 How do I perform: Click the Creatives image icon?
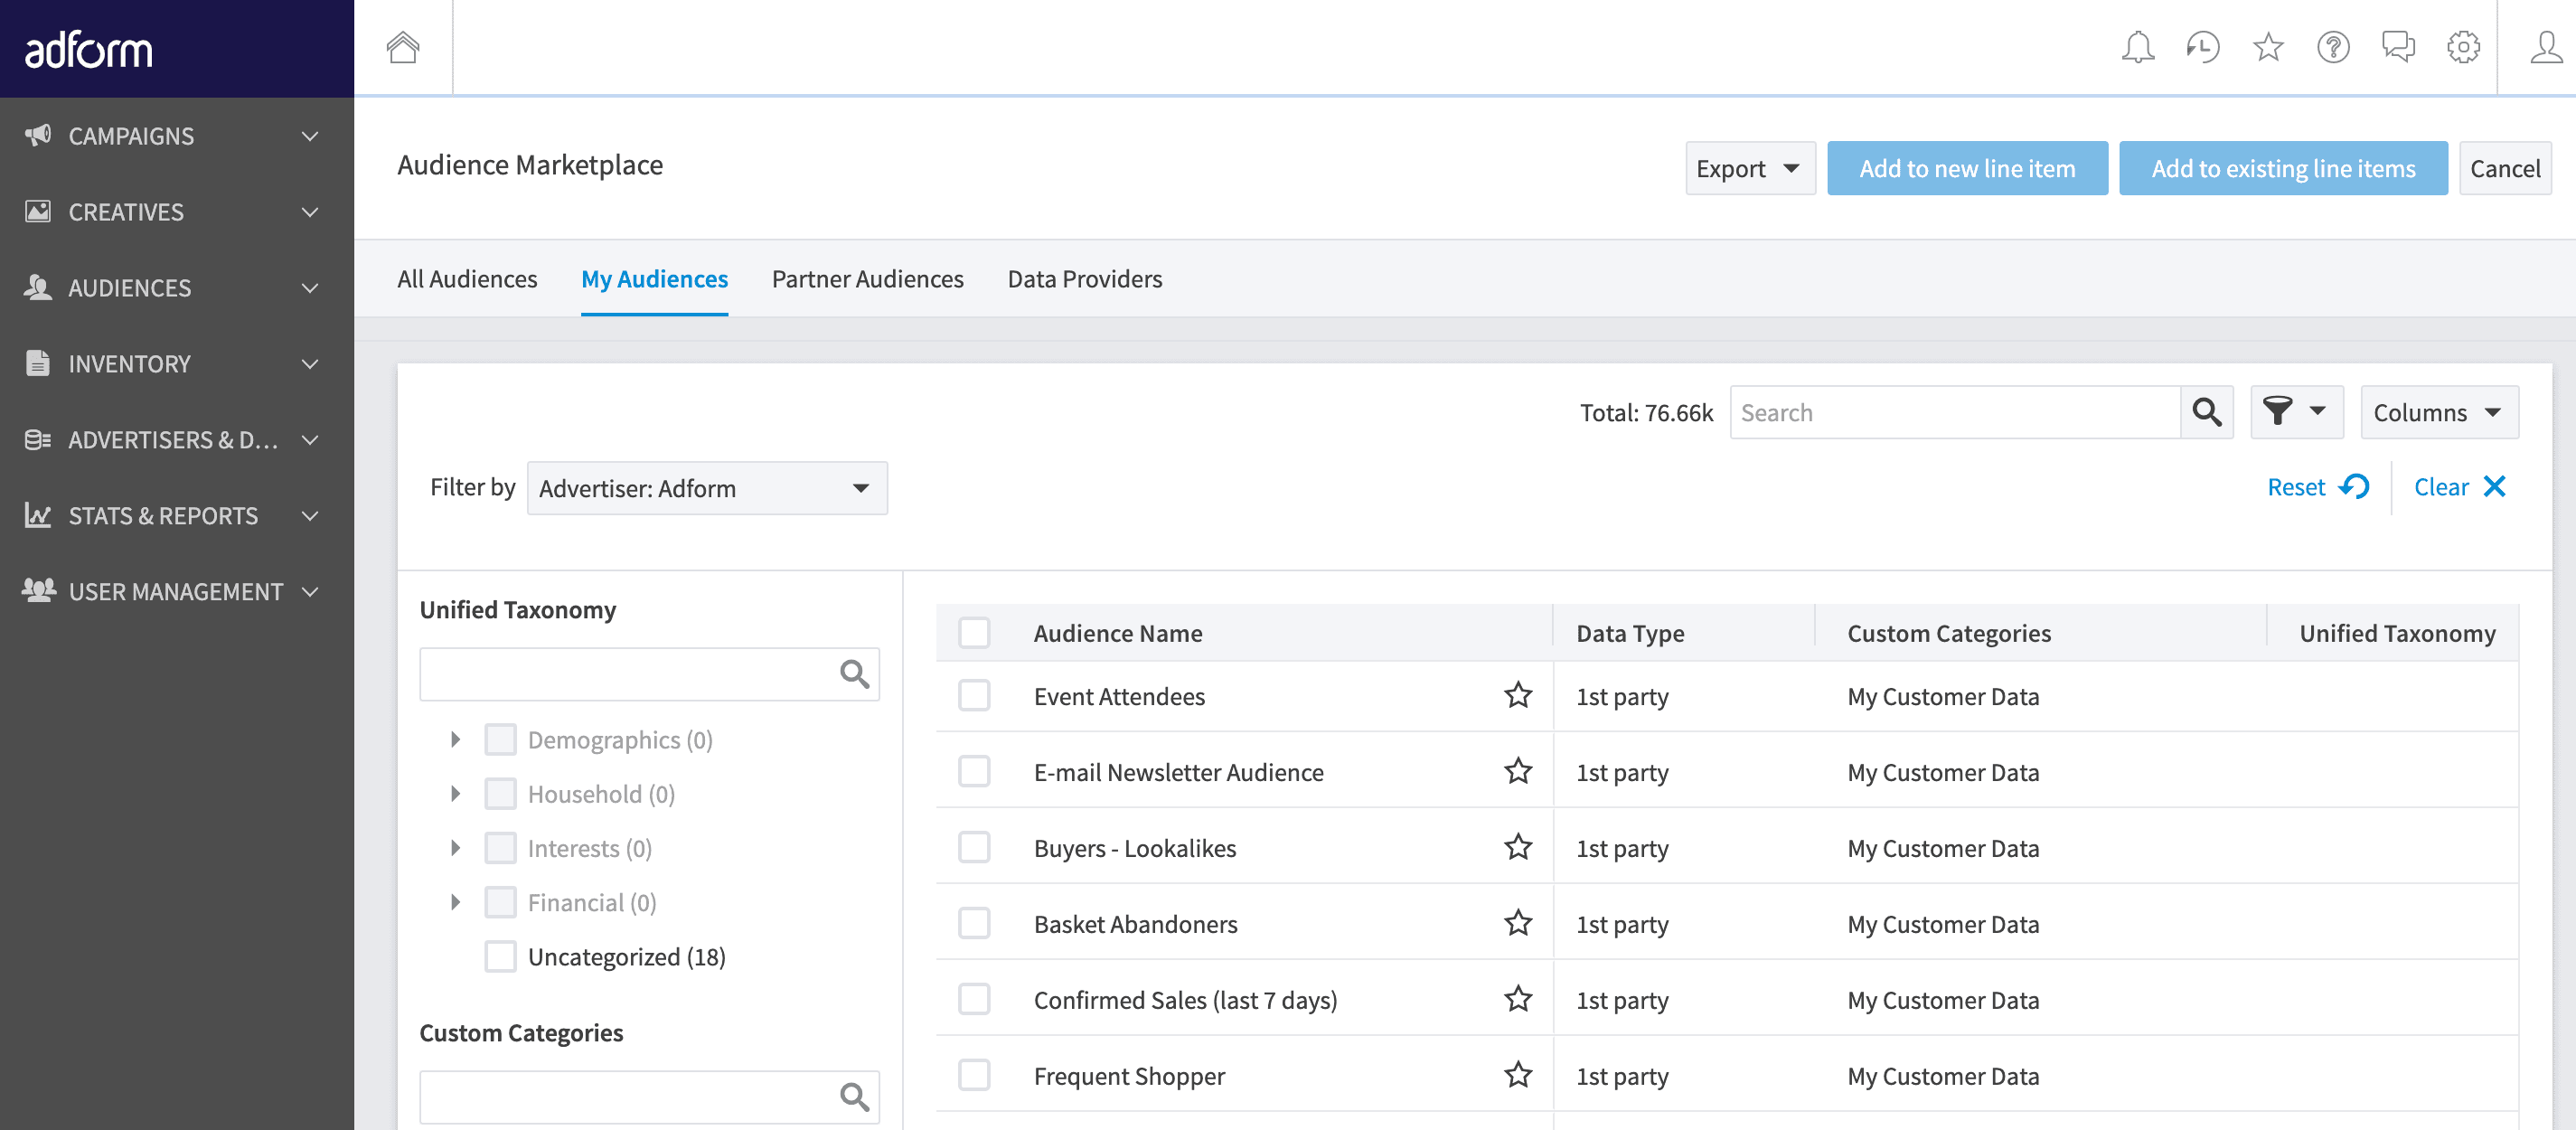coord(38,211)
